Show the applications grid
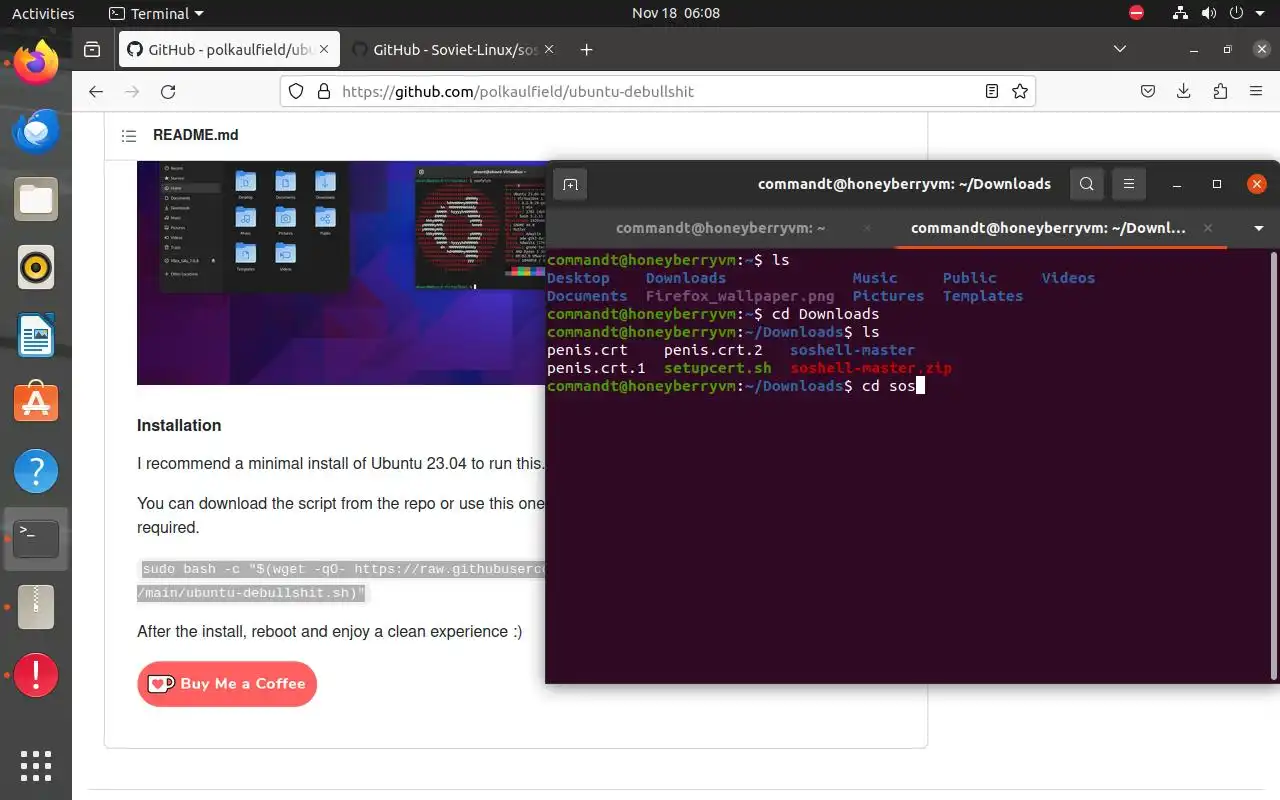Screen dimensions: 1280x800 tap(36, 765)
